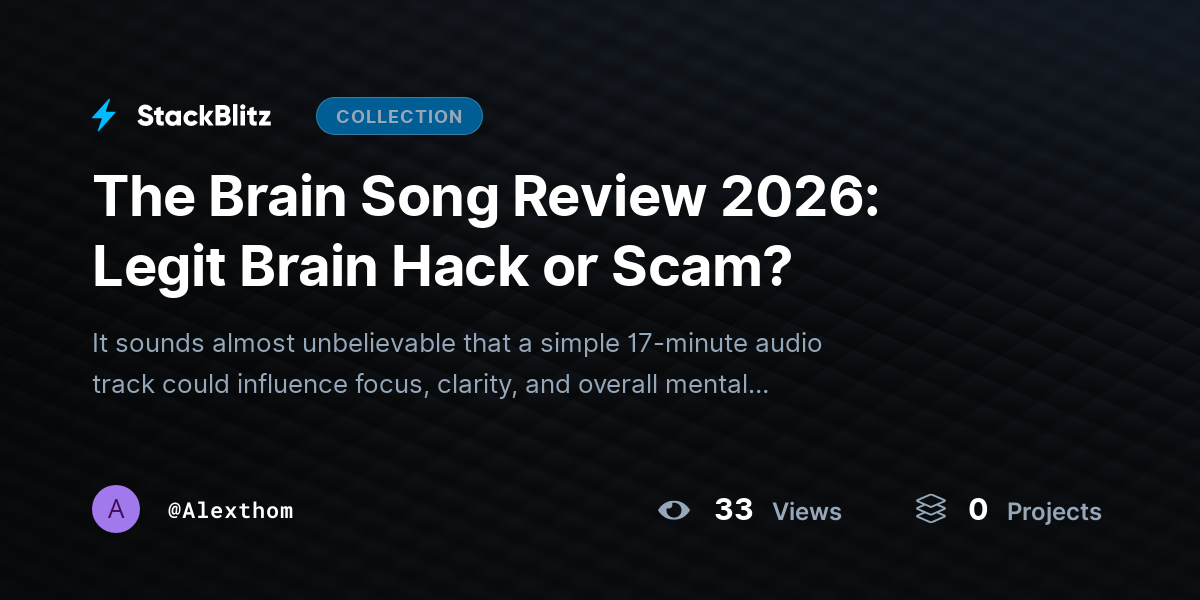Click 'The Brain Song Review 2026:' title line
The image size is (1200, 600).
[x=486, y=198]
